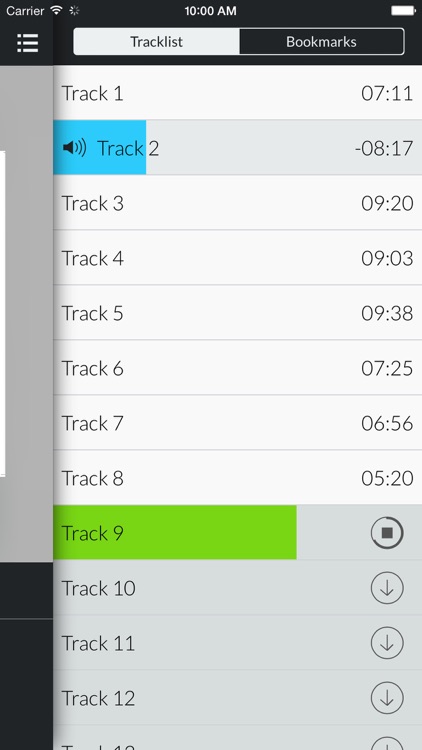
Task: Play Track 1 from the list
Action: [237, 93]
